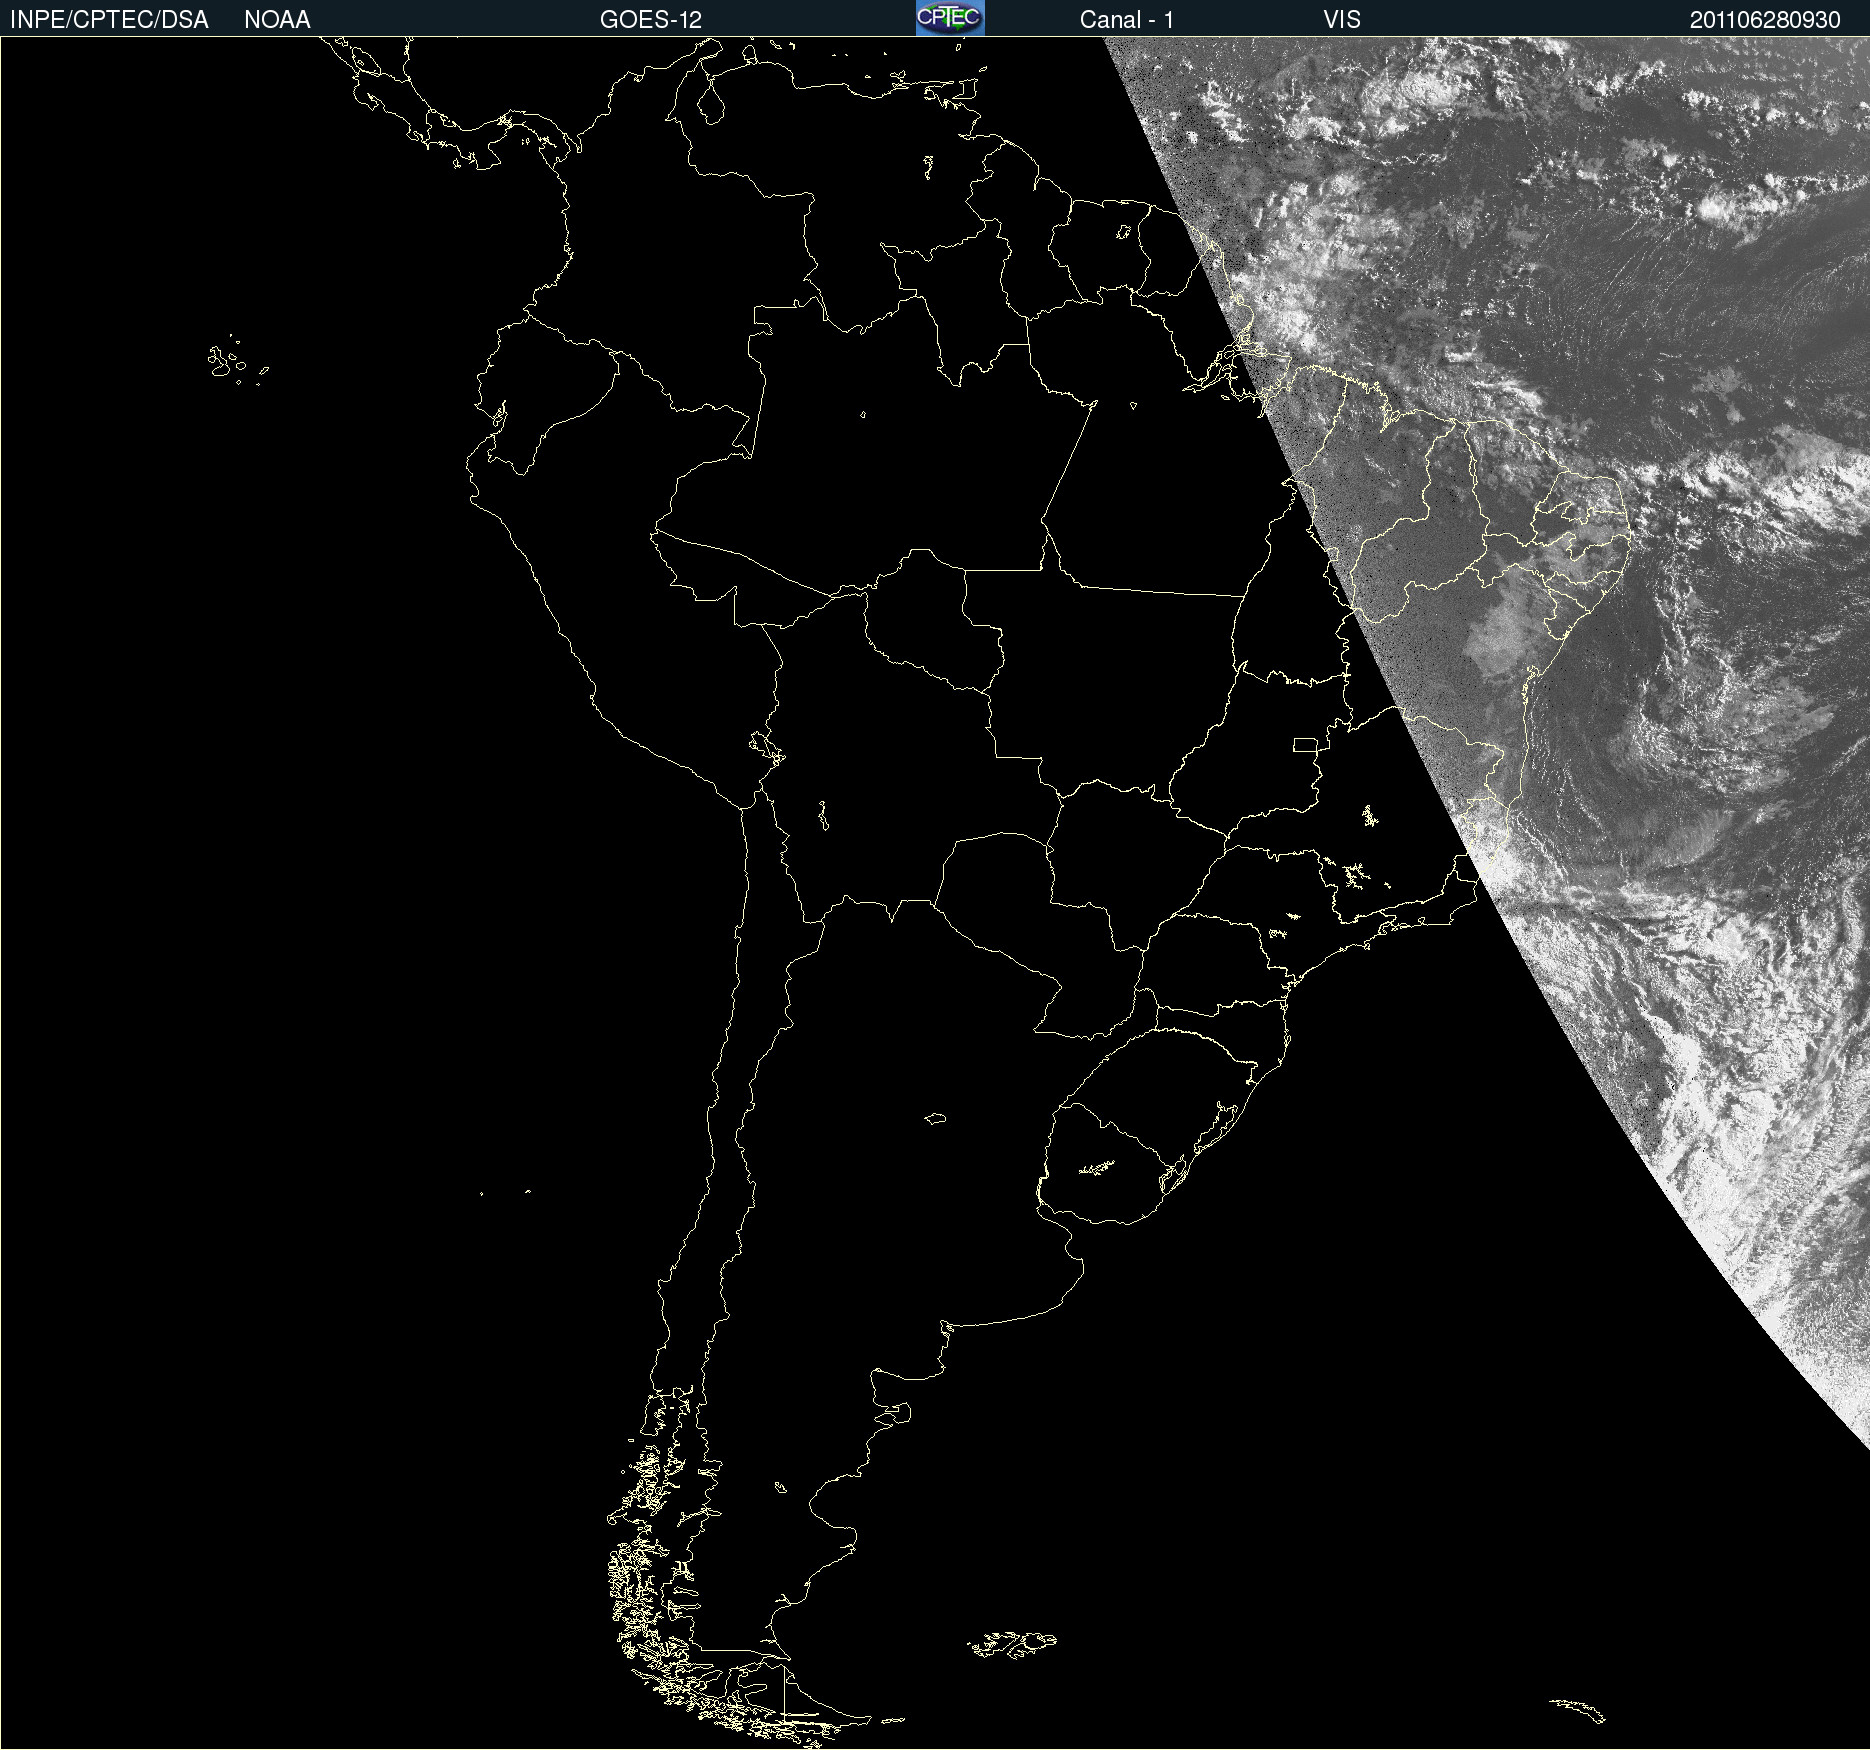Viewport: 1870px width, 1750px height.
Task: Click the Canal - 1 label
Action: pyautogui.click(x=1127, y=20)
